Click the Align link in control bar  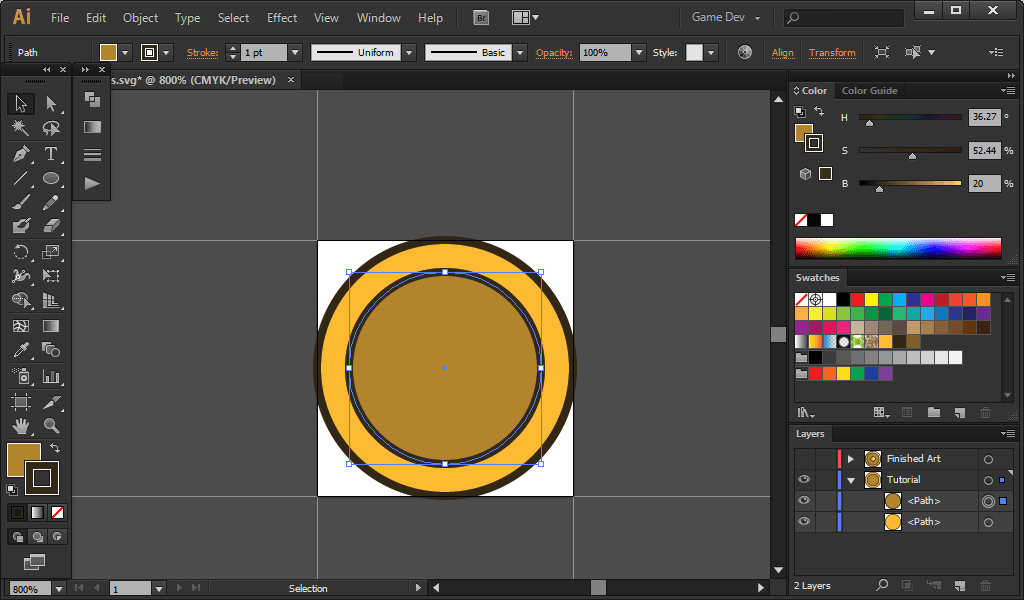[783, 52]
